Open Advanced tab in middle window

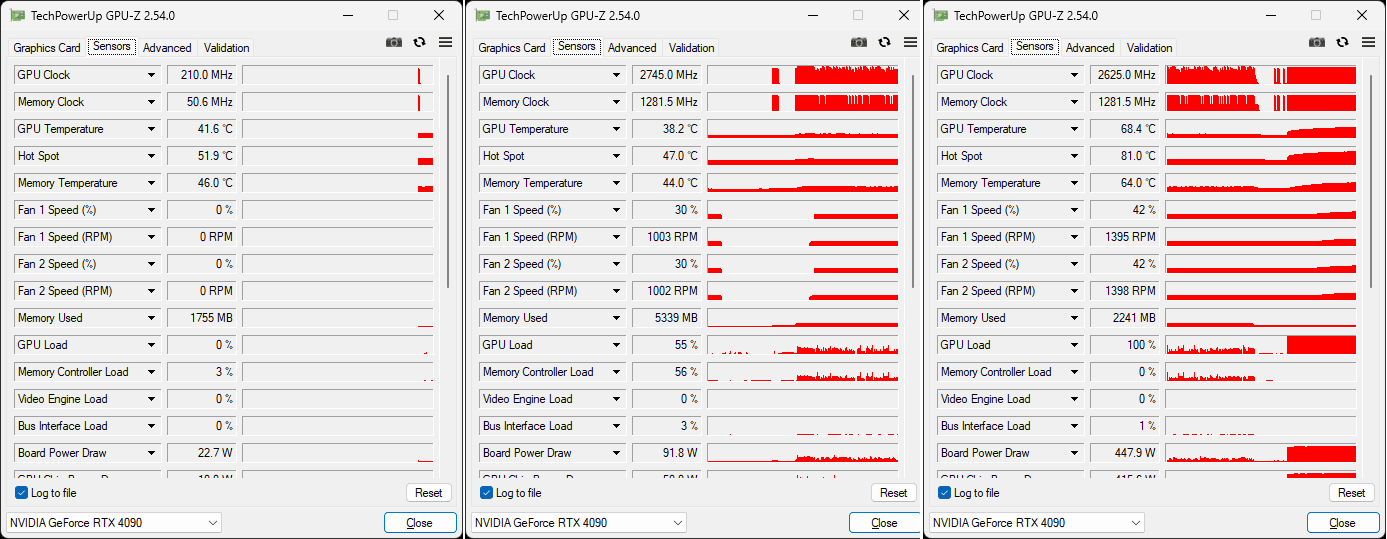point(632,48)
